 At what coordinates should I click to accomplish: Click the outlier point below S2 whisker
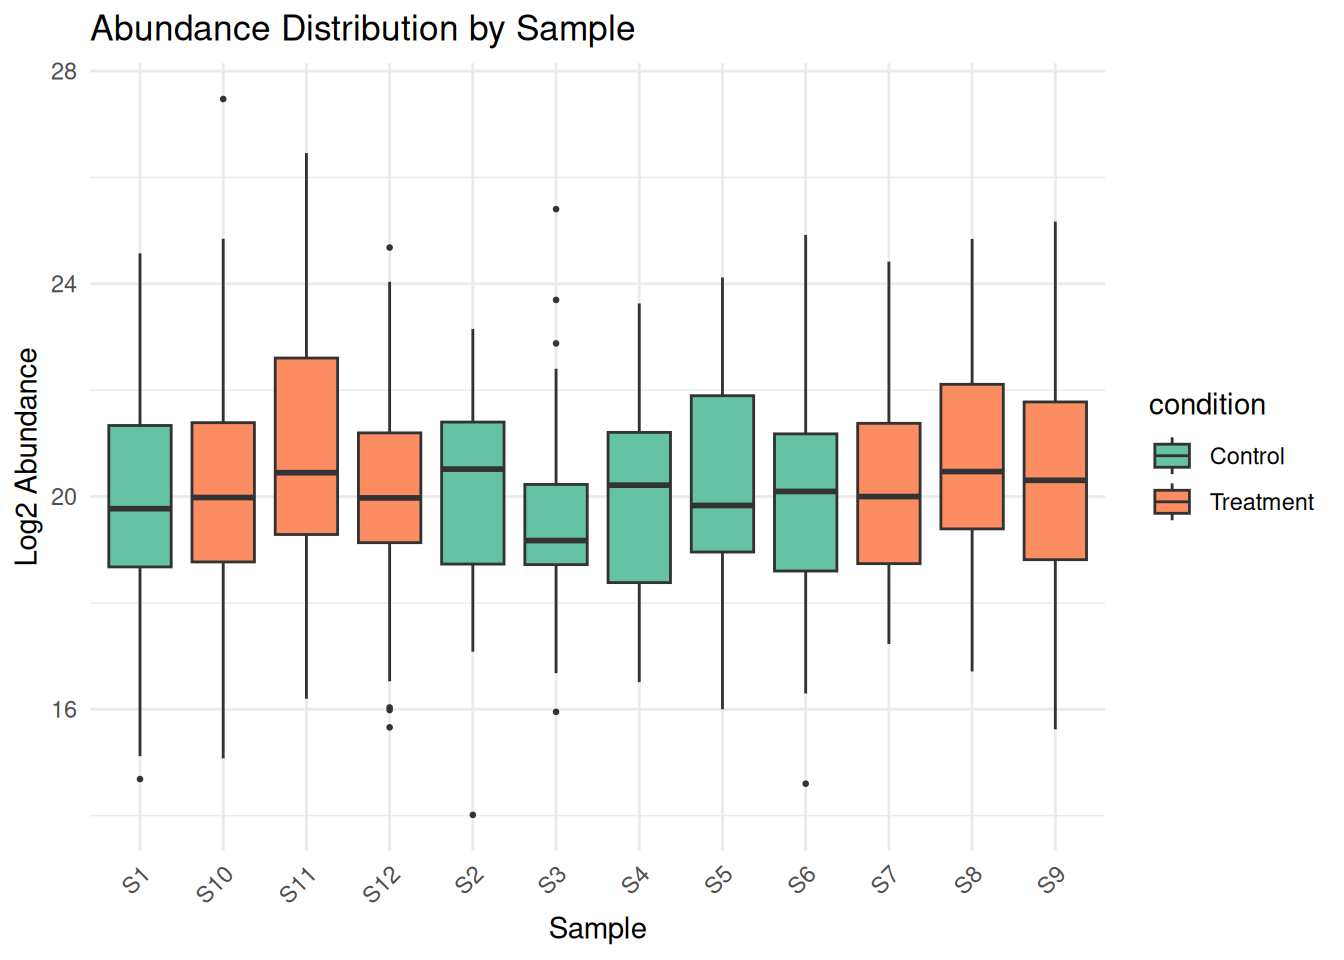[x=473, y=815]
